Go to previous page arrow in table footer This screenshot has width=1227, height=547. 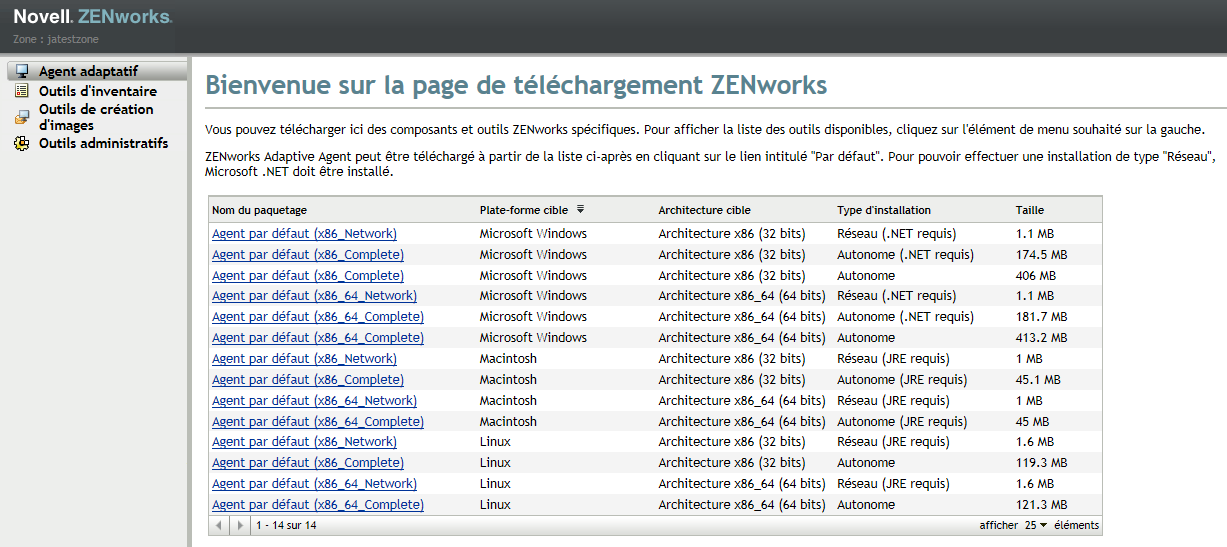(220, 525)
